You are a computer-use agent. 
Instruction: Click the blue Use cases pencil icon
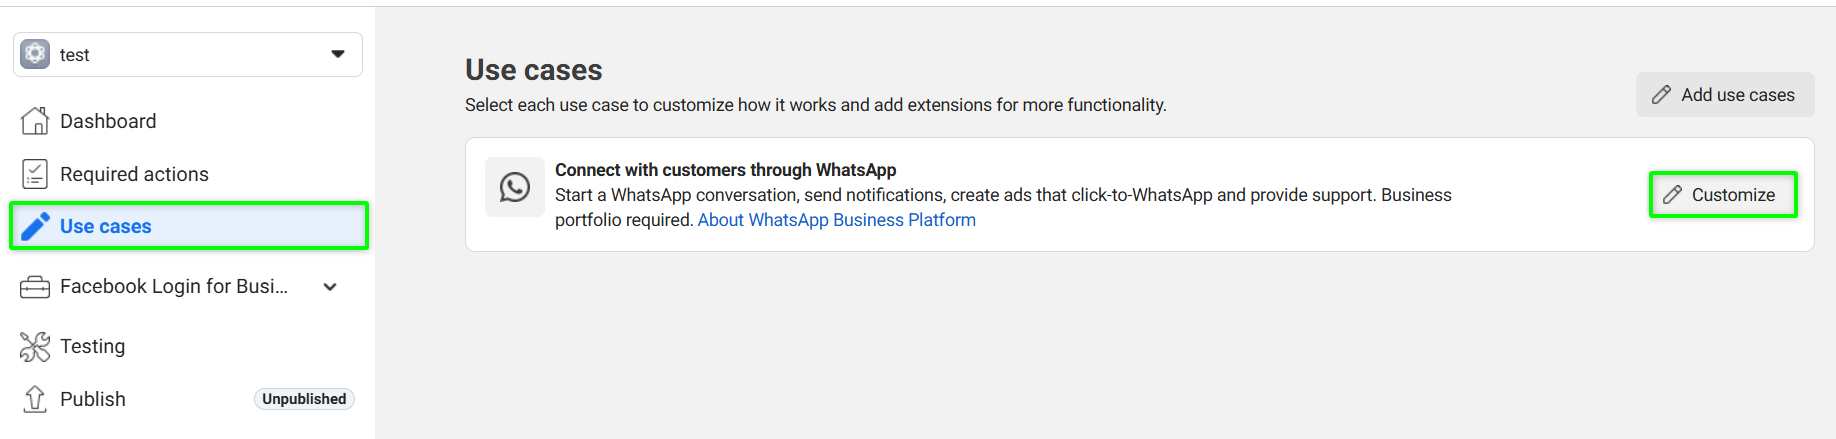pyautogui.click(x=35, y=227)
